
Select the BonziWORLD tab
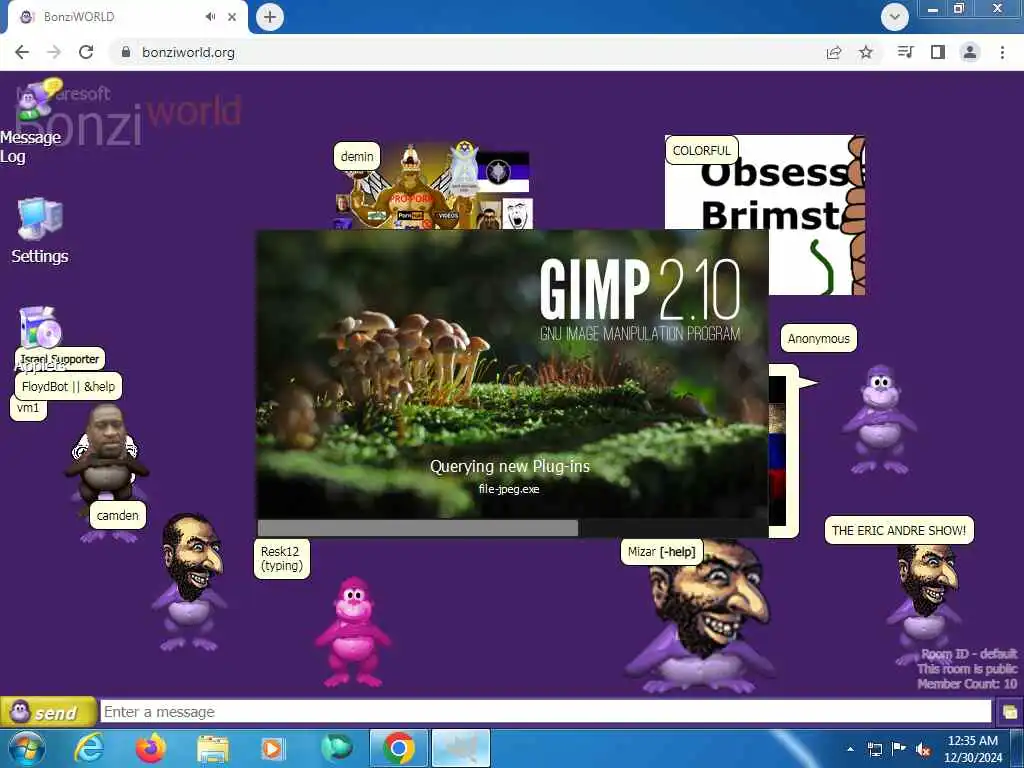tap(127, 17)
